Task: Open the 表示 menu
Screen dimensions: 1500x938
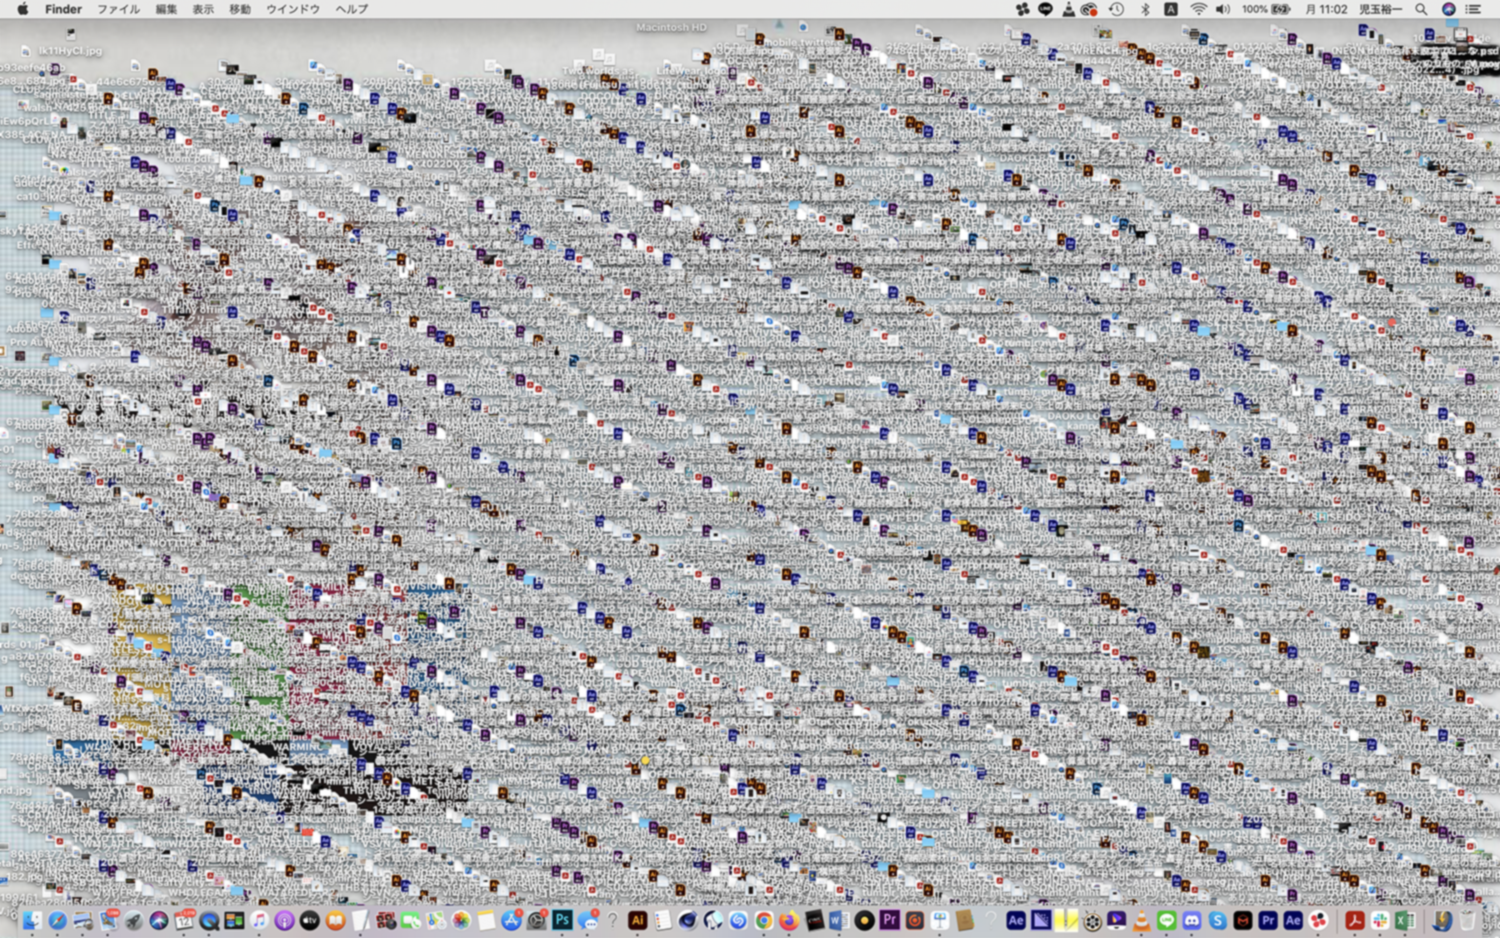Action: (203, 9)
